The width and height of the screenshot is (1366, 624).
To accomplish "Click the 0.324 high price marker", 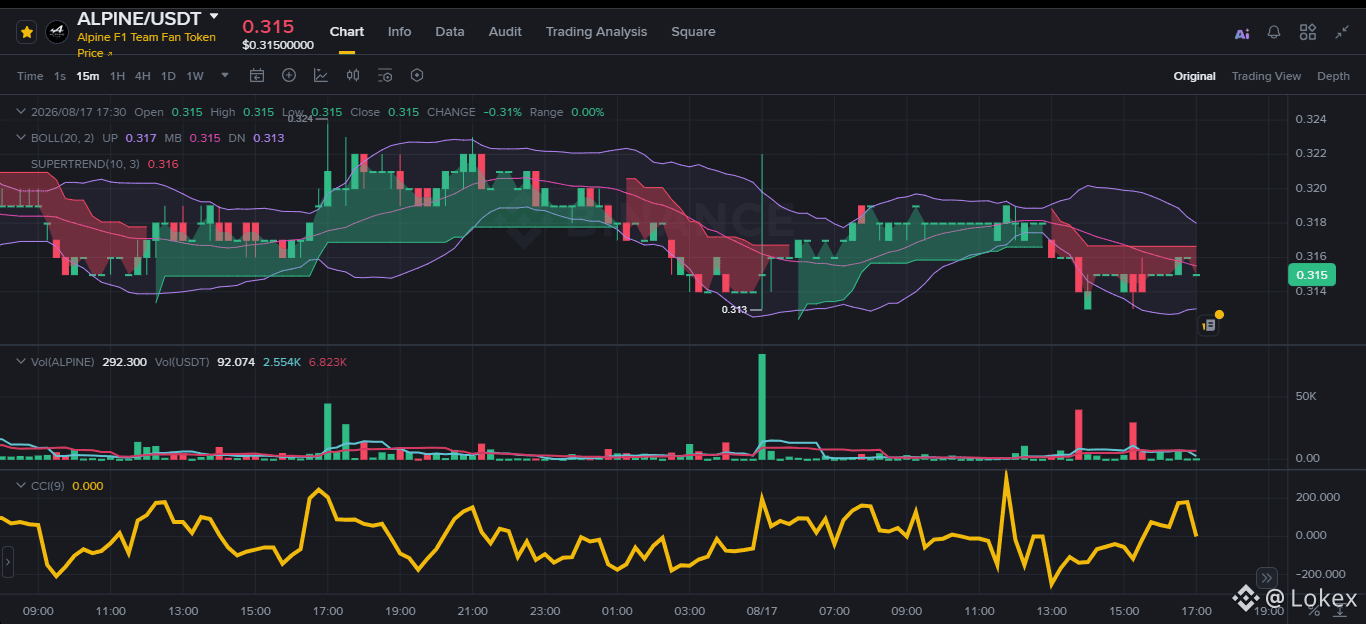I will (300, 119).
